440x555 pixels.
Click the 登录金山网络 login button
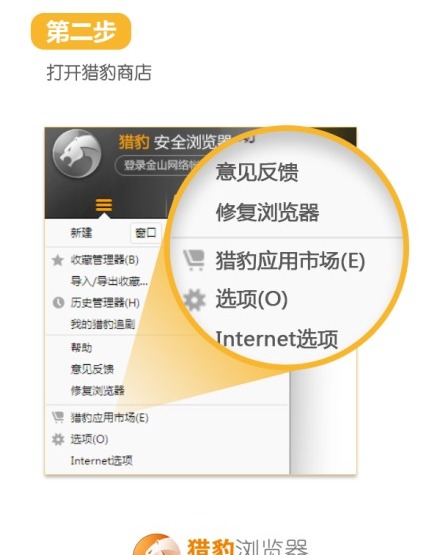[x=158, y=165]
